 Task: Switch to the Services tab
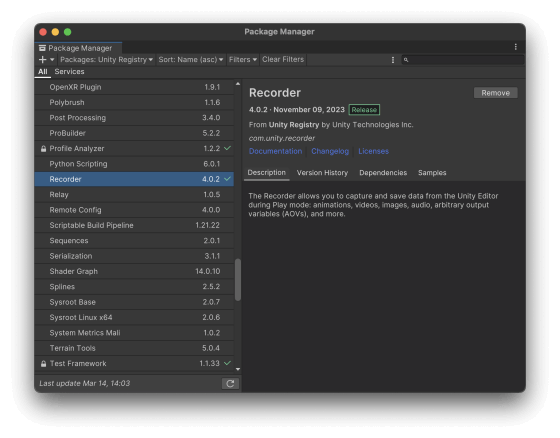point(69,71)
